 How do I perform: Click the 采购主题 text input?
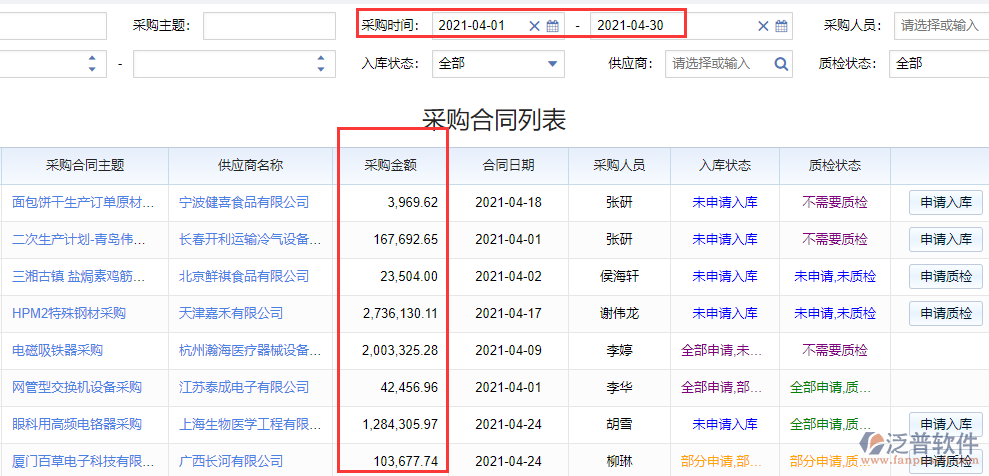(269, 26)
